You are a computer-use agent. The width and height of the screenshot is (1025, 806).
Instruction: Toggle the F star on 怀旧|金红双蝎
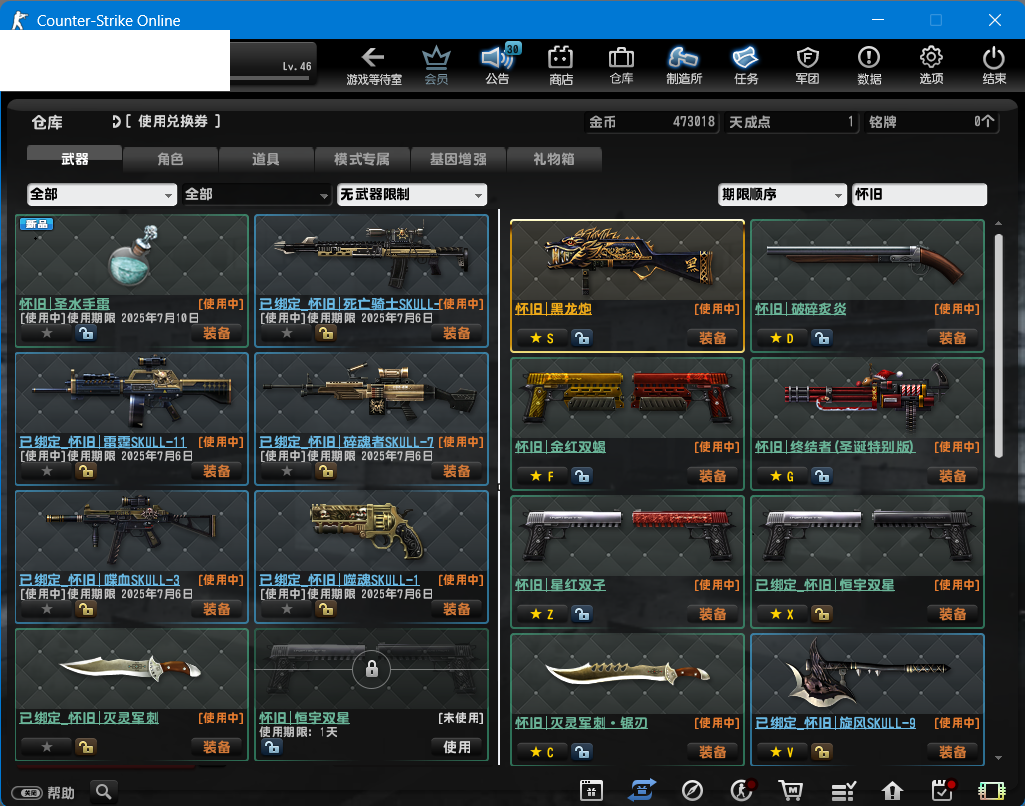pos(542,476)
